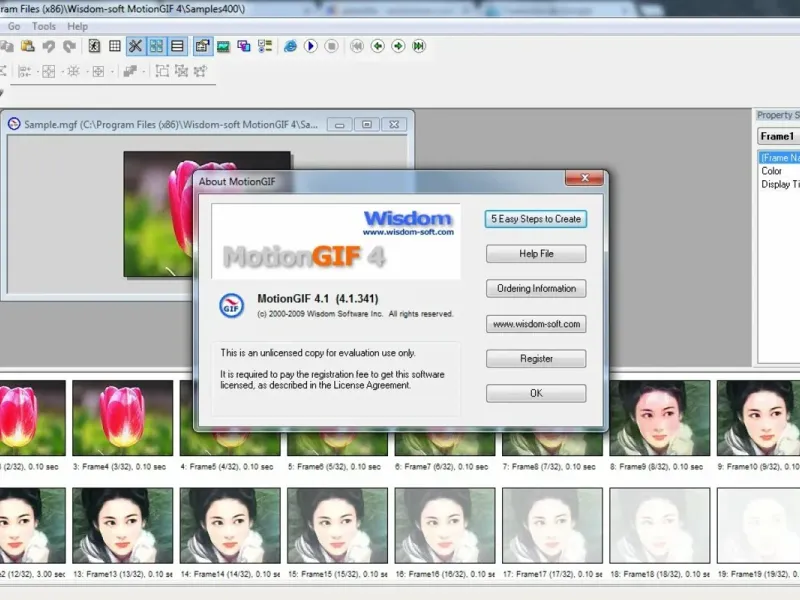Click the 5 Easy Steps to Create button
The height and width of the screenshot is (600, 800).
tap(536, 219)
